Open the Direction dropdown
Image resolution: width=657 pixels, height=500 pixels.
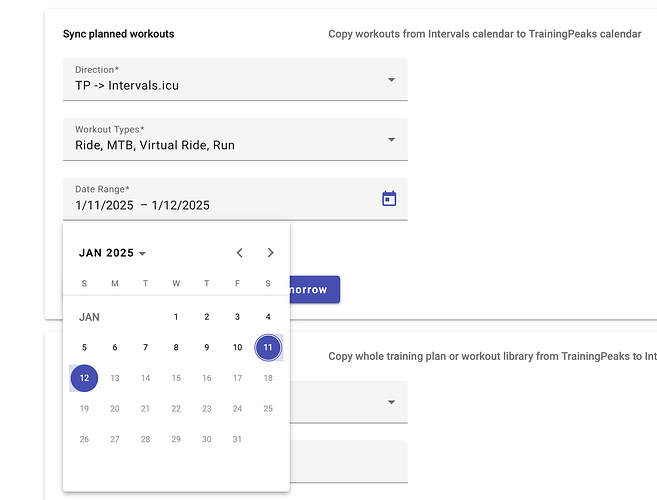click(235, 80)
